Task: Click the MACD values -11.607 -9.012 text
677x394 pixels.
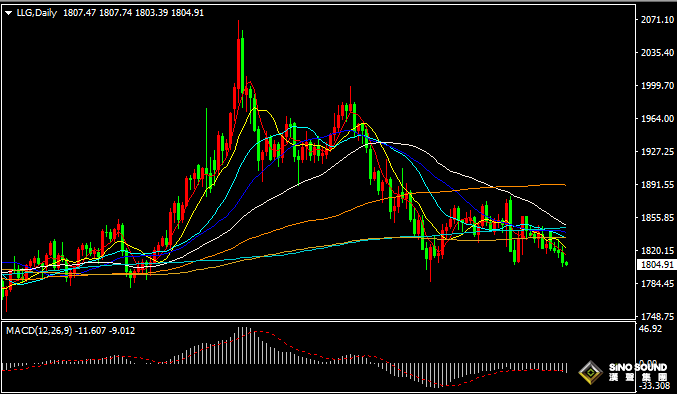Action: (105, 331)
